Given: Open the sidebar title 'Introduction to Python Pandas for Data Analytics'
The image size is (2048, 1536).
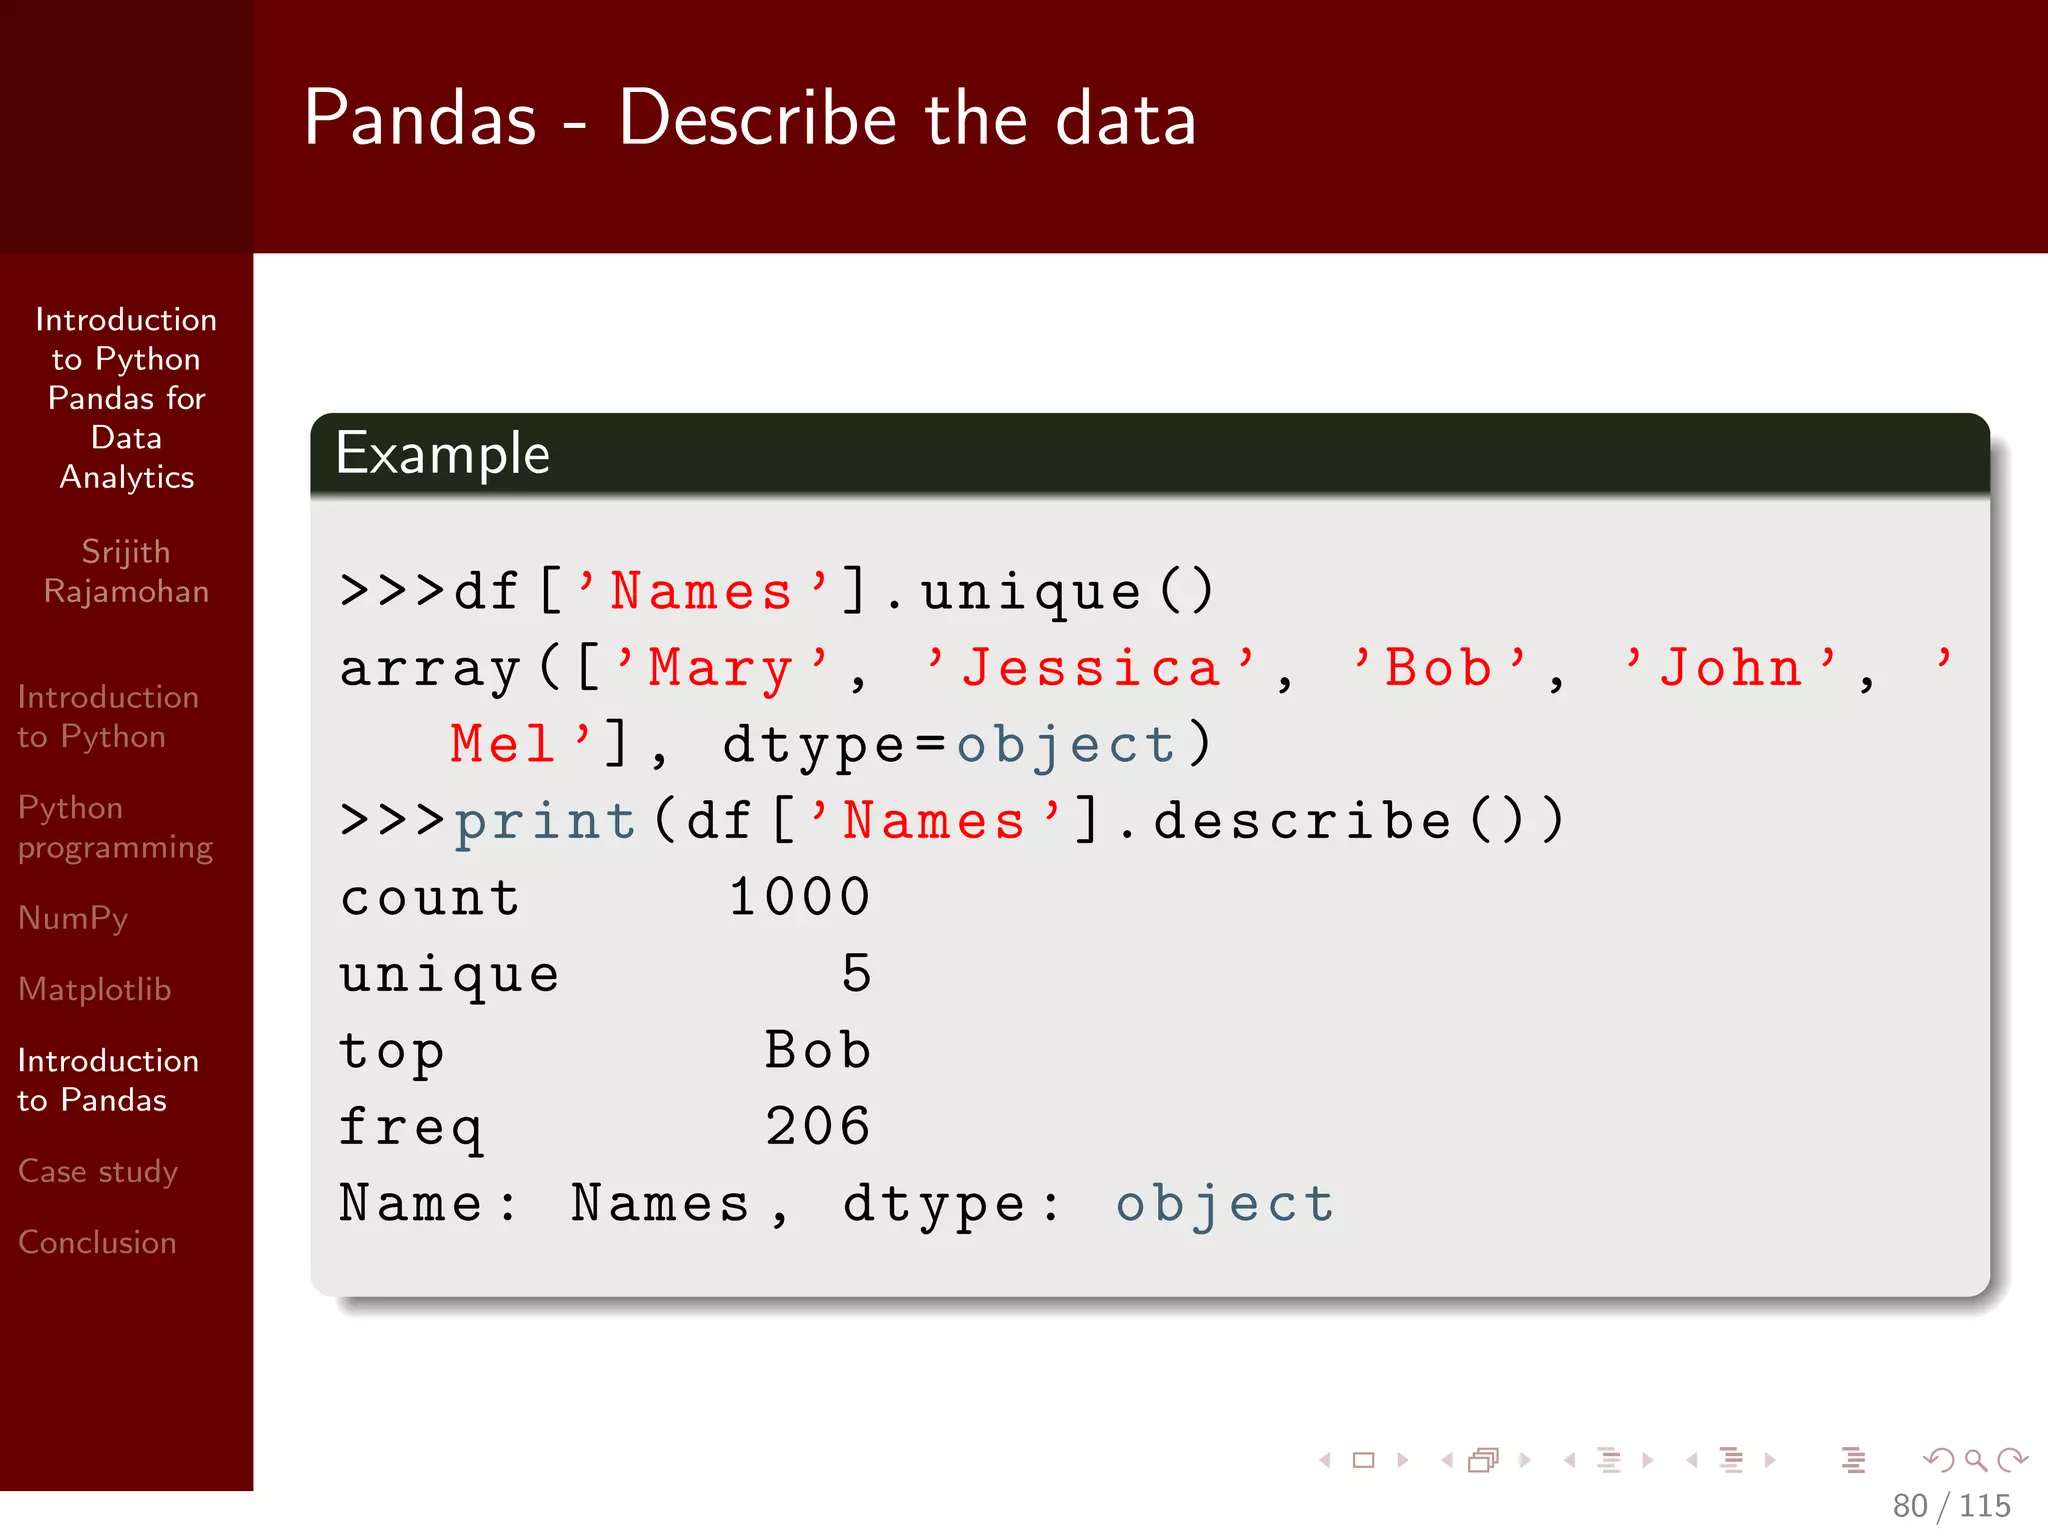Looking at the screenshot, I should click(x=126, y=398).
